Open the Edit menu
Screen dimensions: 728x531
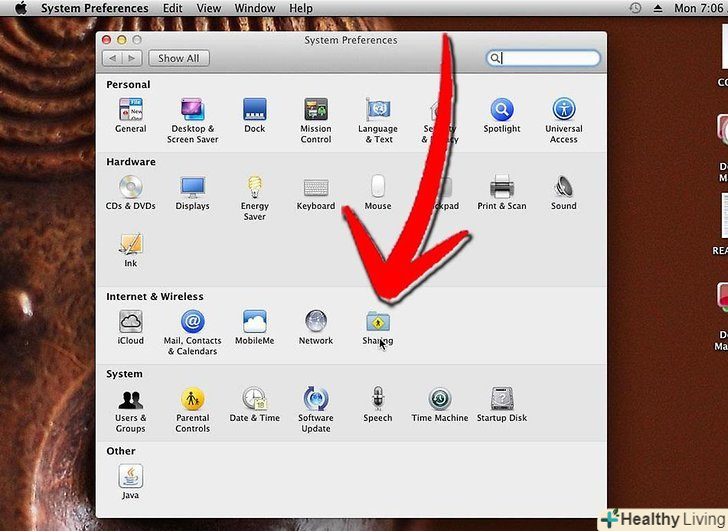[172, 8]
